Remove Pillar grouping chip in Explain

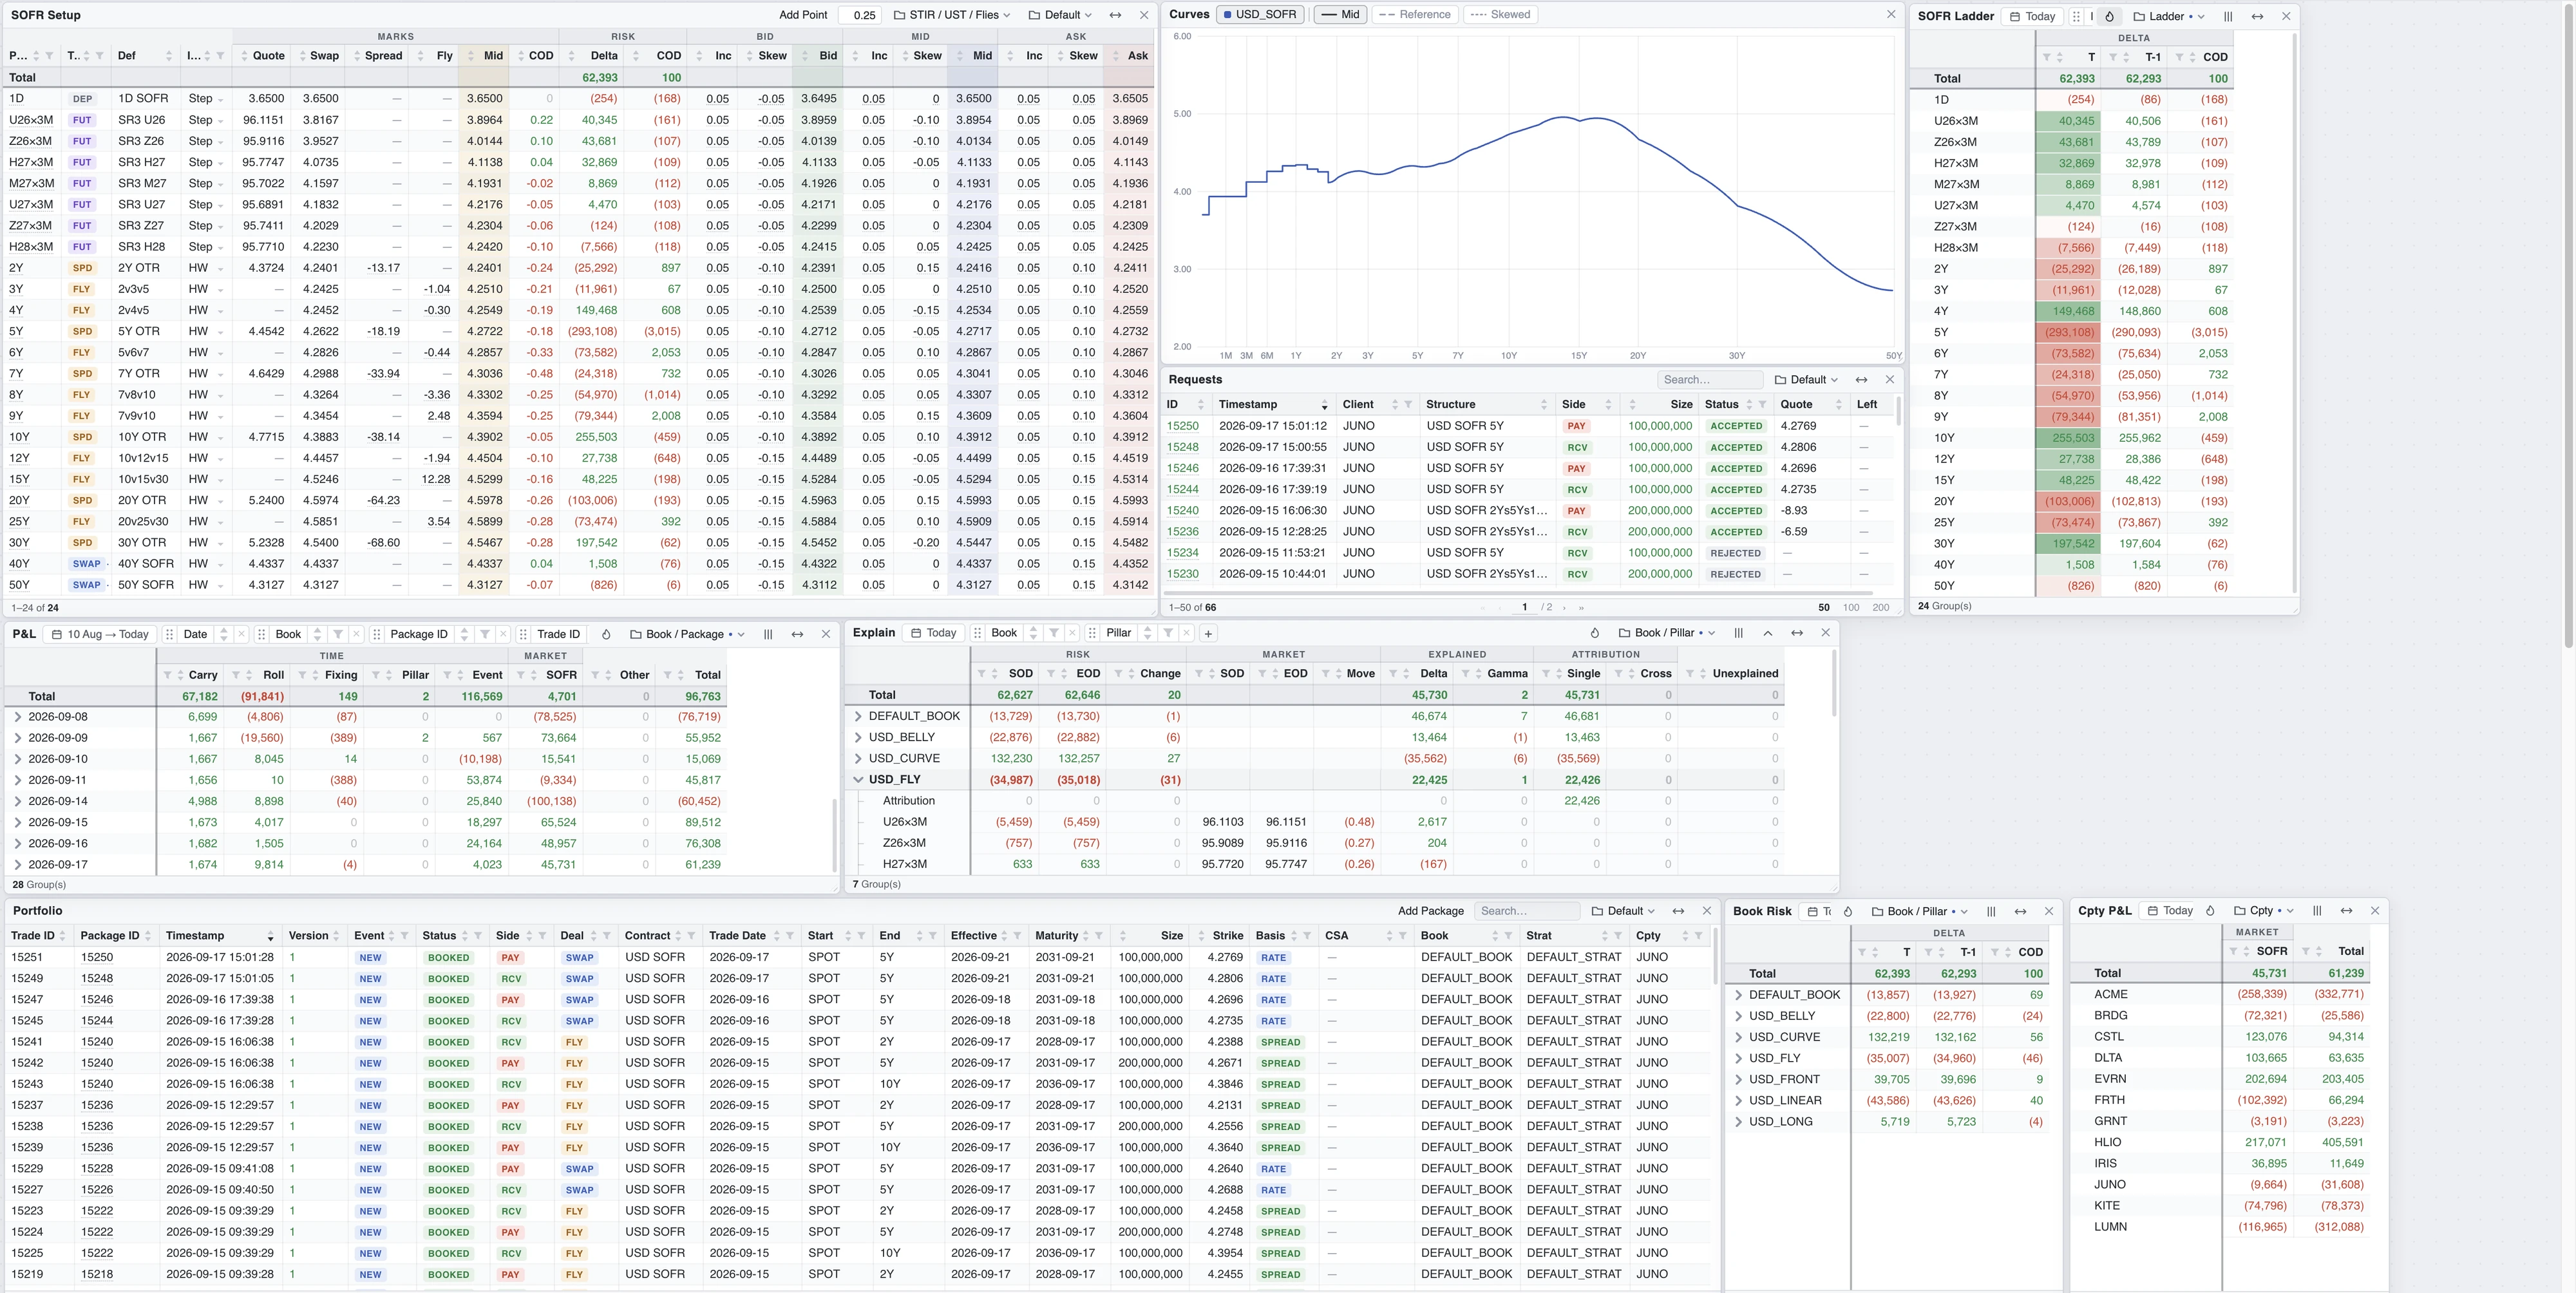click(x=1186, y=633)
